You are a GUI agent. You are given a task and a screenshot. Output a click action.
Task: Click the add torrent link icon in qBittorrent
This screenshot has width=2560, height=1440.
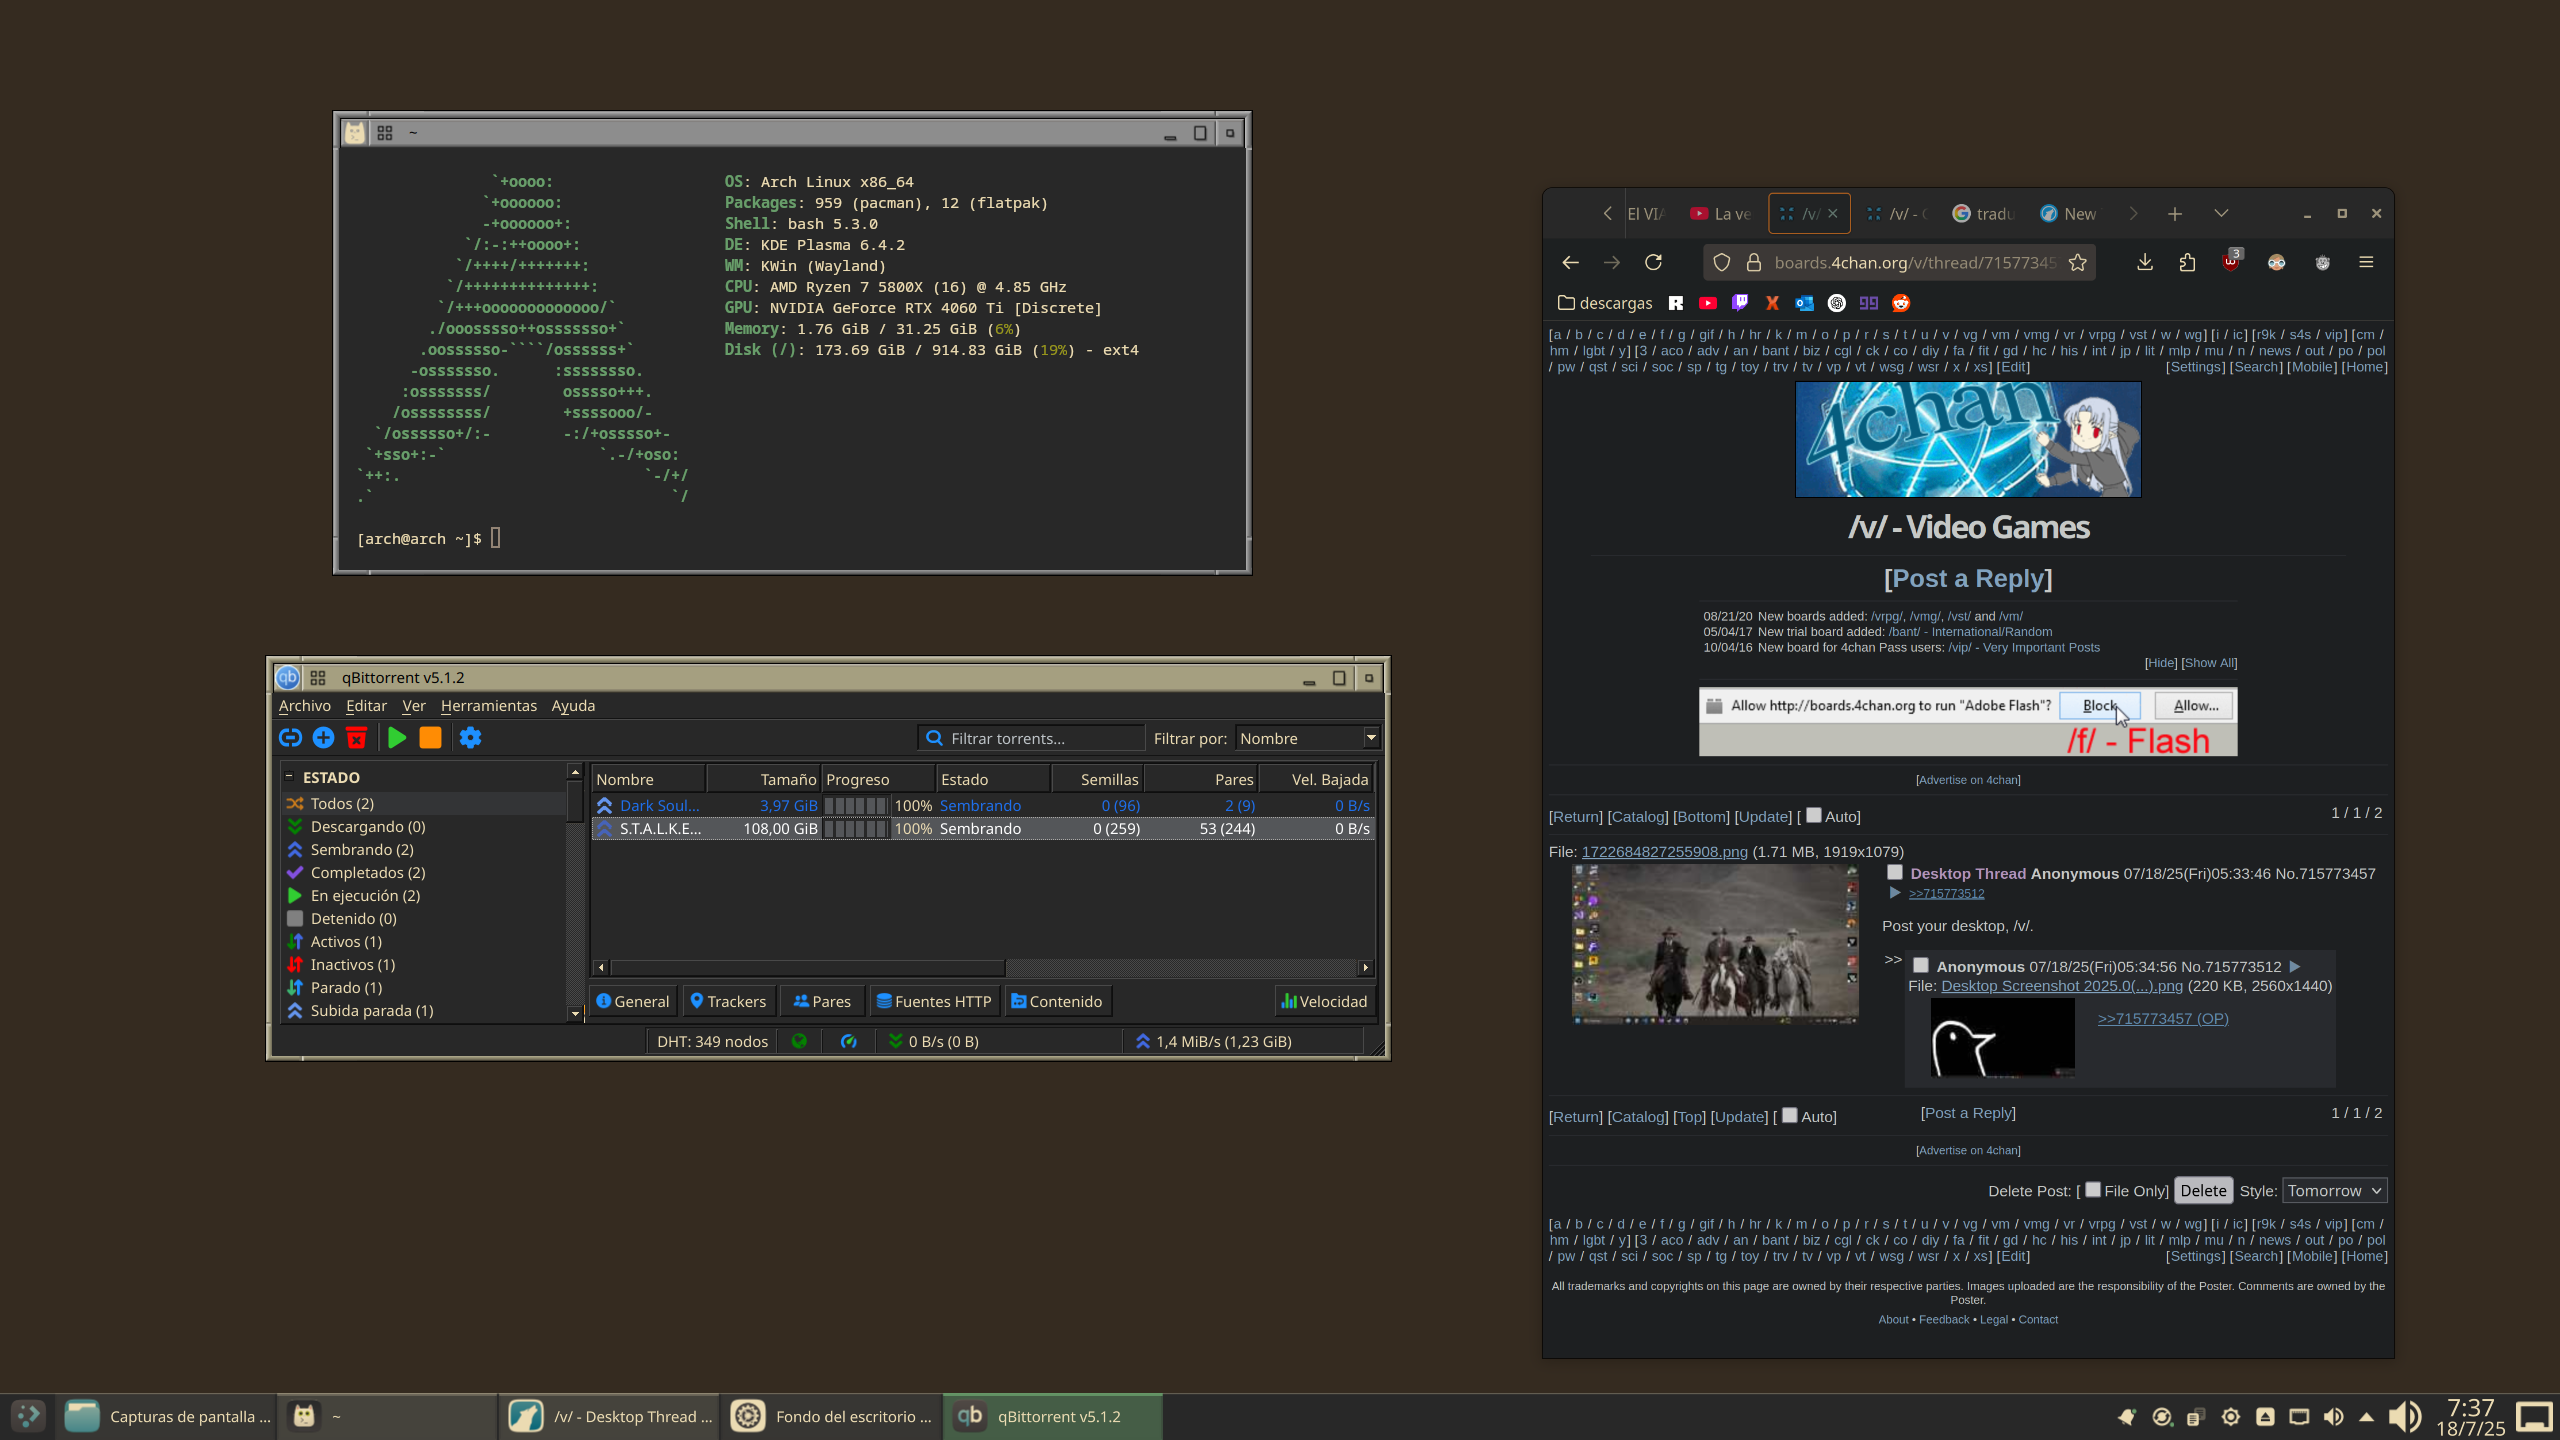[290, 738]
